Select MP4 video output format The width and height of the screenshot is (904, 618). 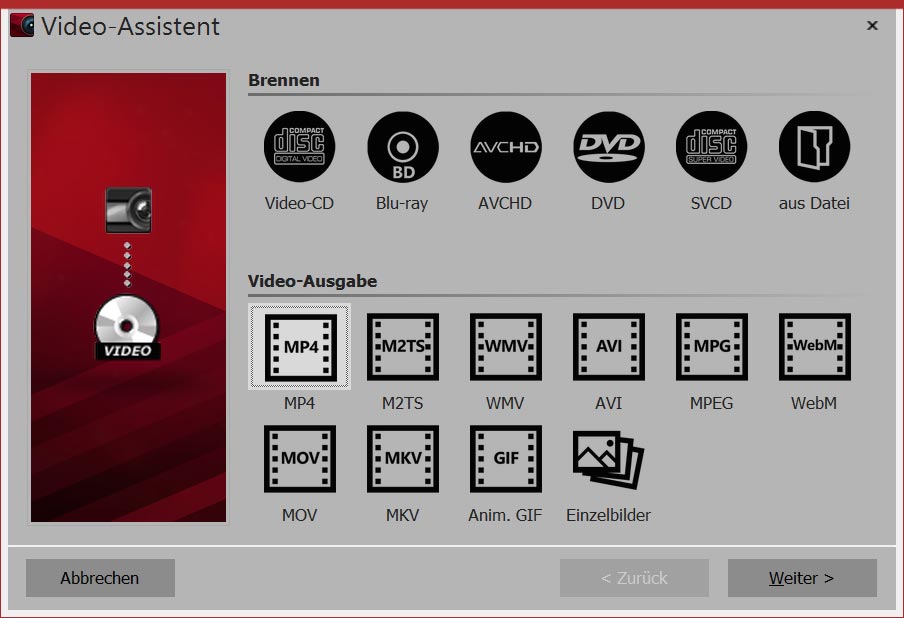(x=299, y=348)
